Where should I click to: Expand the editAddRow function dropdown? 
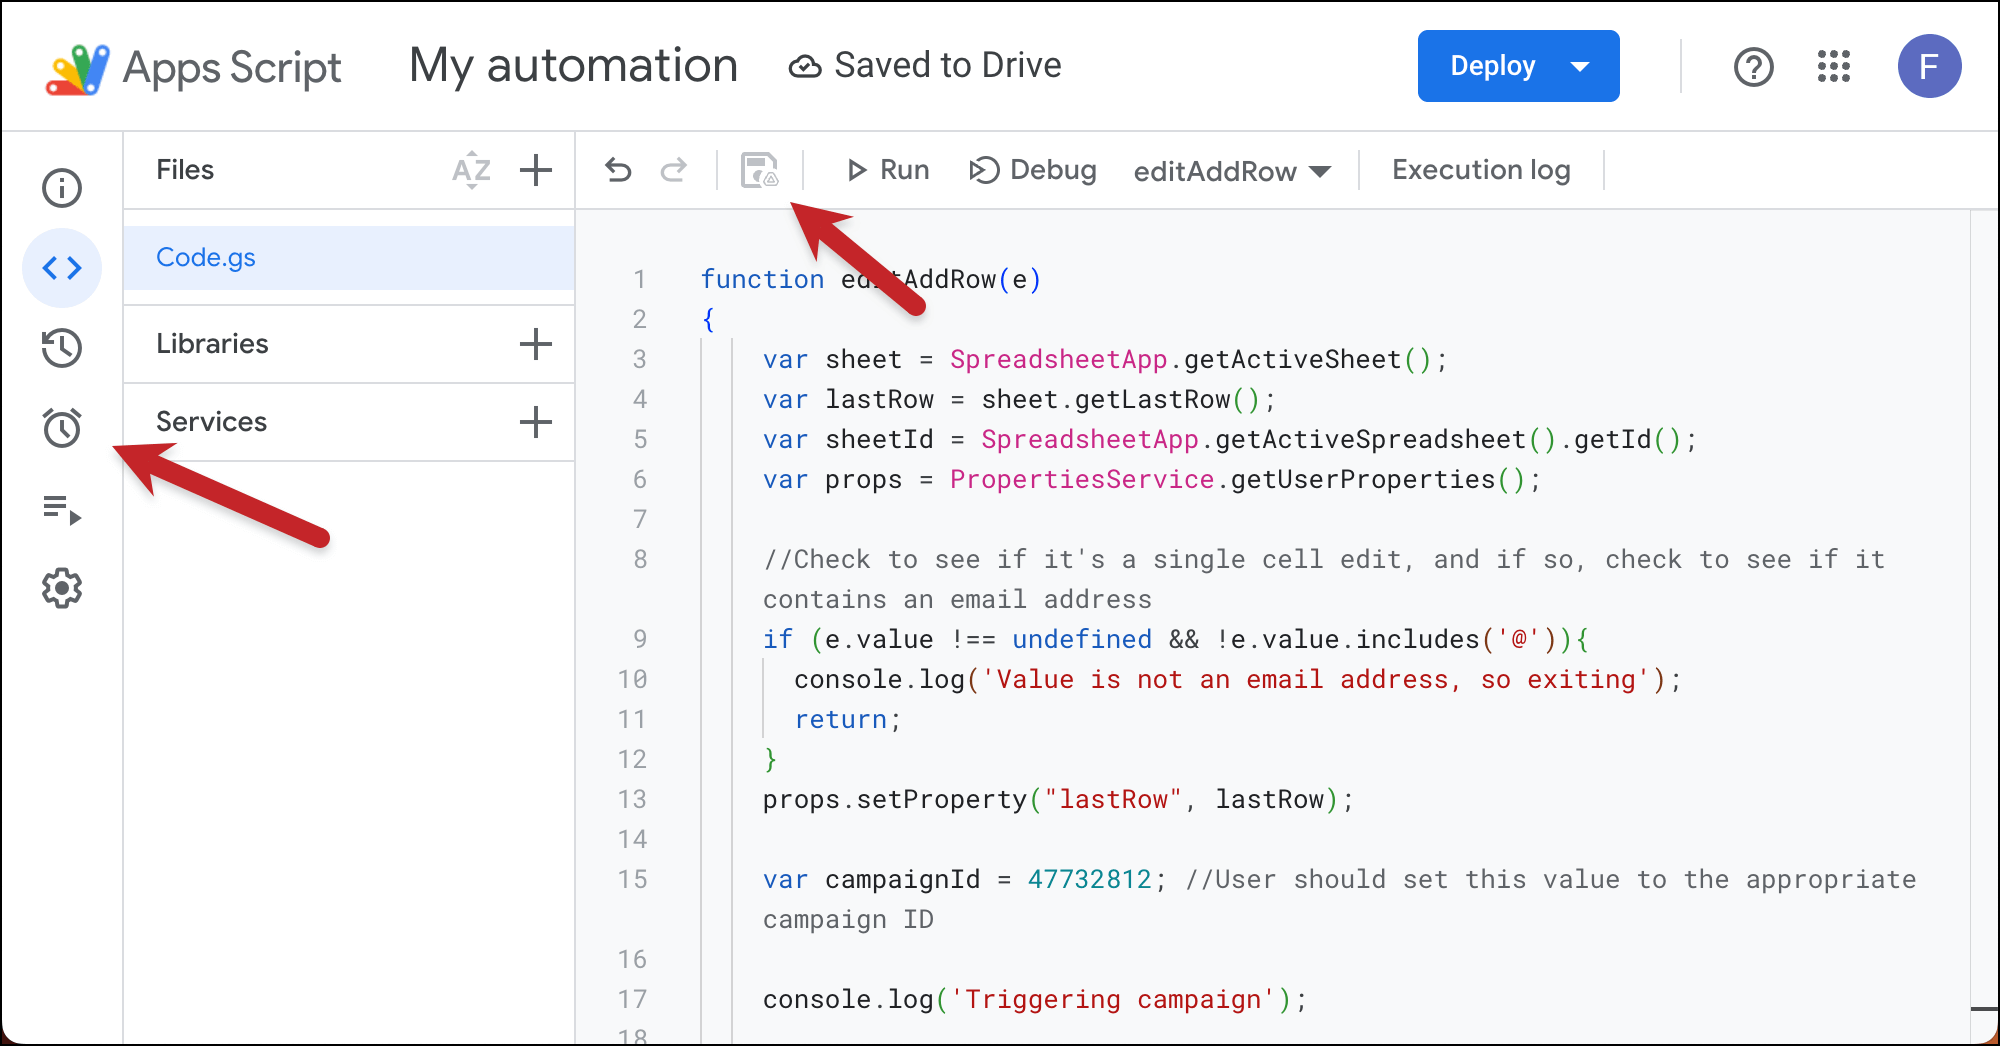coord(1232,172)
